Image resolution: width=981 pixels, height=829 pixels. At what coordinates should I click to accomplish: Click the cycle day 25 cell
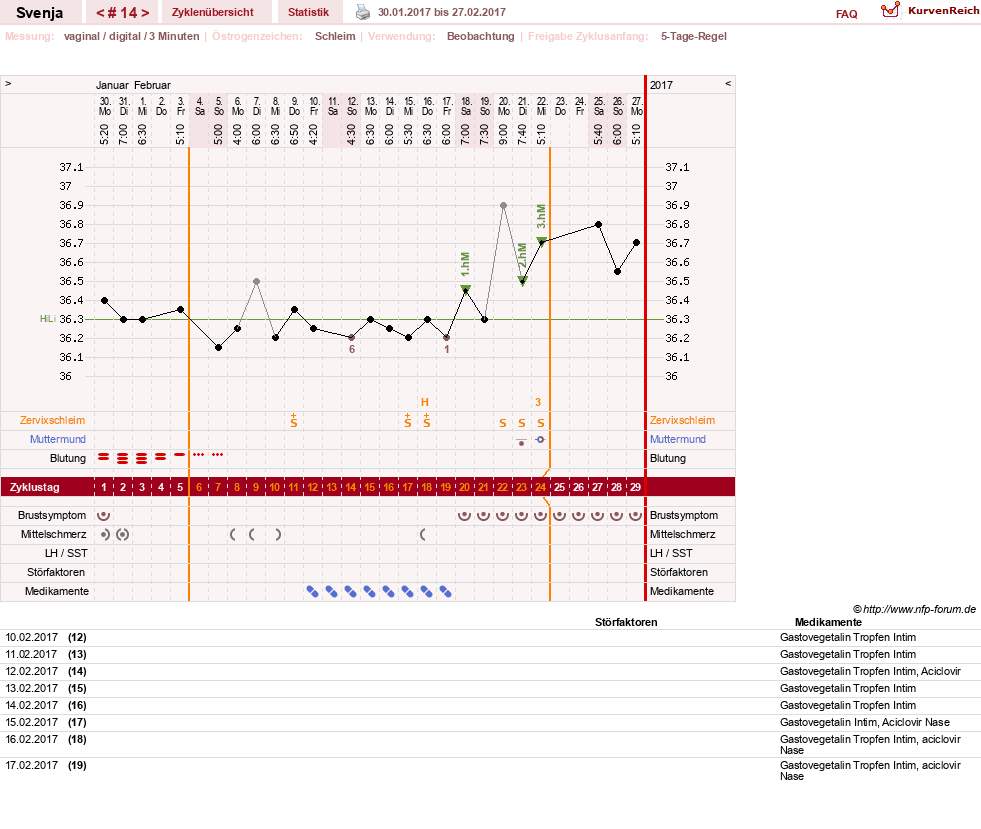[x=560, y=487]
